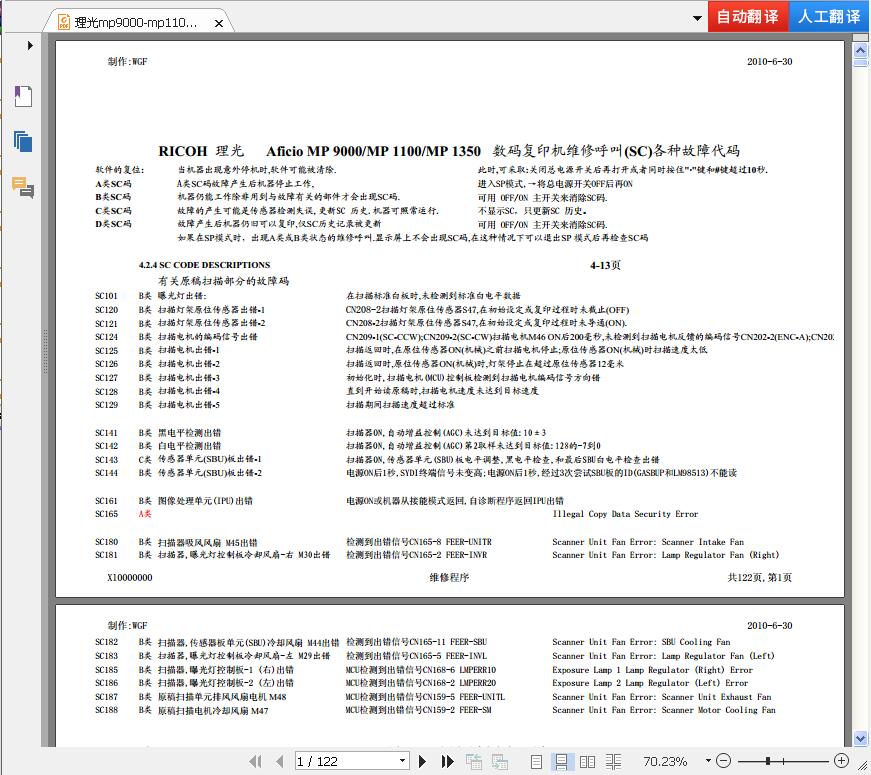871x775 pixels.
Task: Jump to the last page
Action: (447, 761)
